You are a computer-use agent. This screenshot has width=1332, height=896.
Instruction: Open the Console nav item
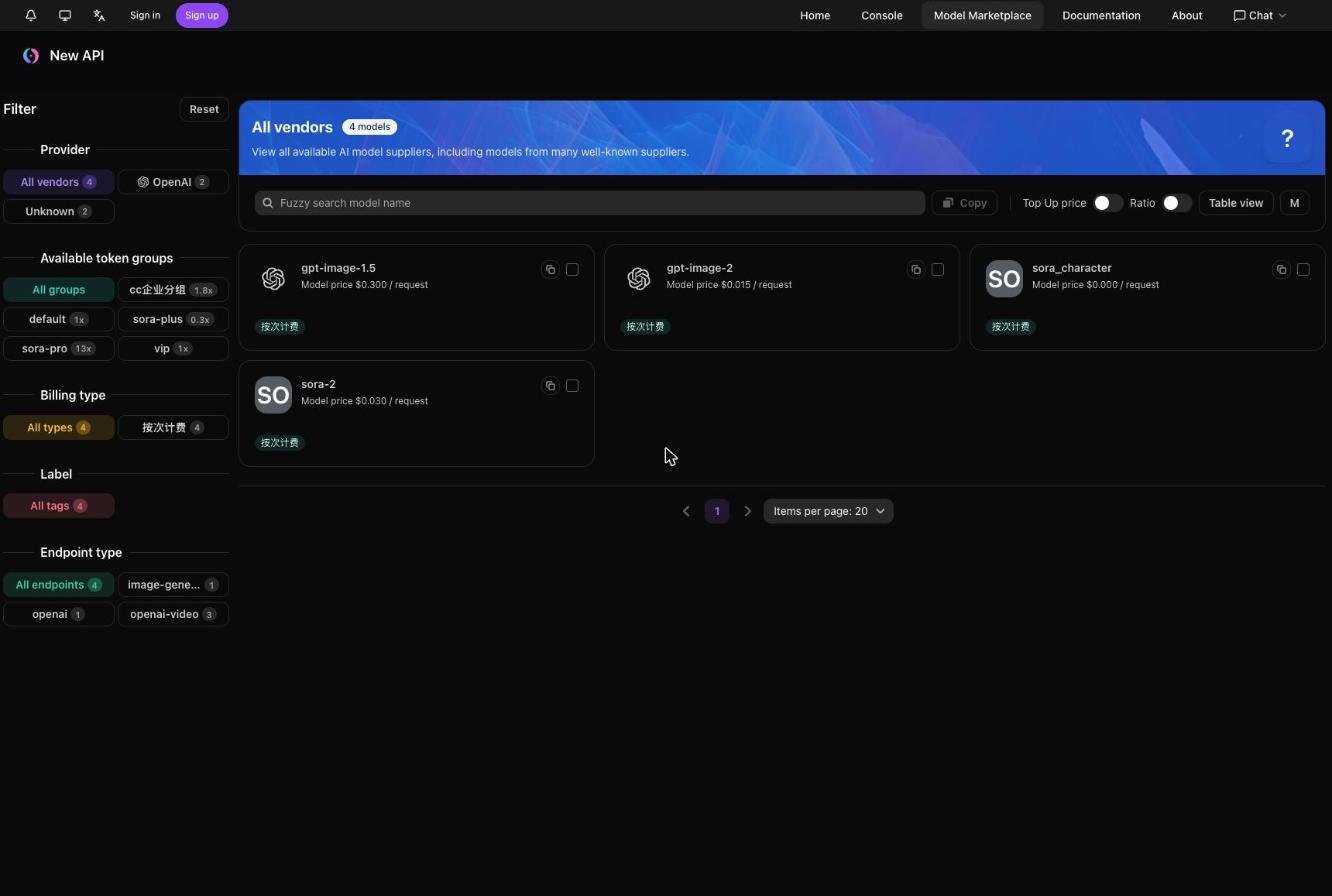(882, 15)
